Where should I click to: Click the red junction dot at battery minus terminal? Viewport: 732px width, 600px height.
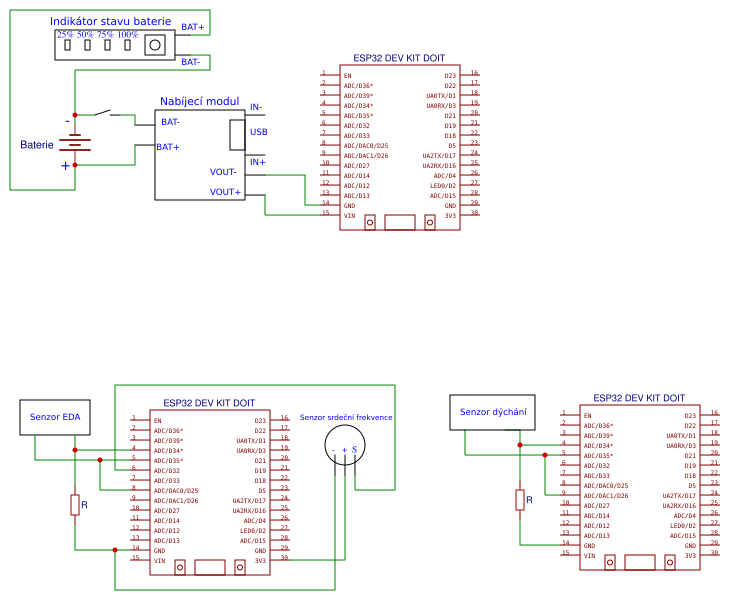[x=75, y=115]
